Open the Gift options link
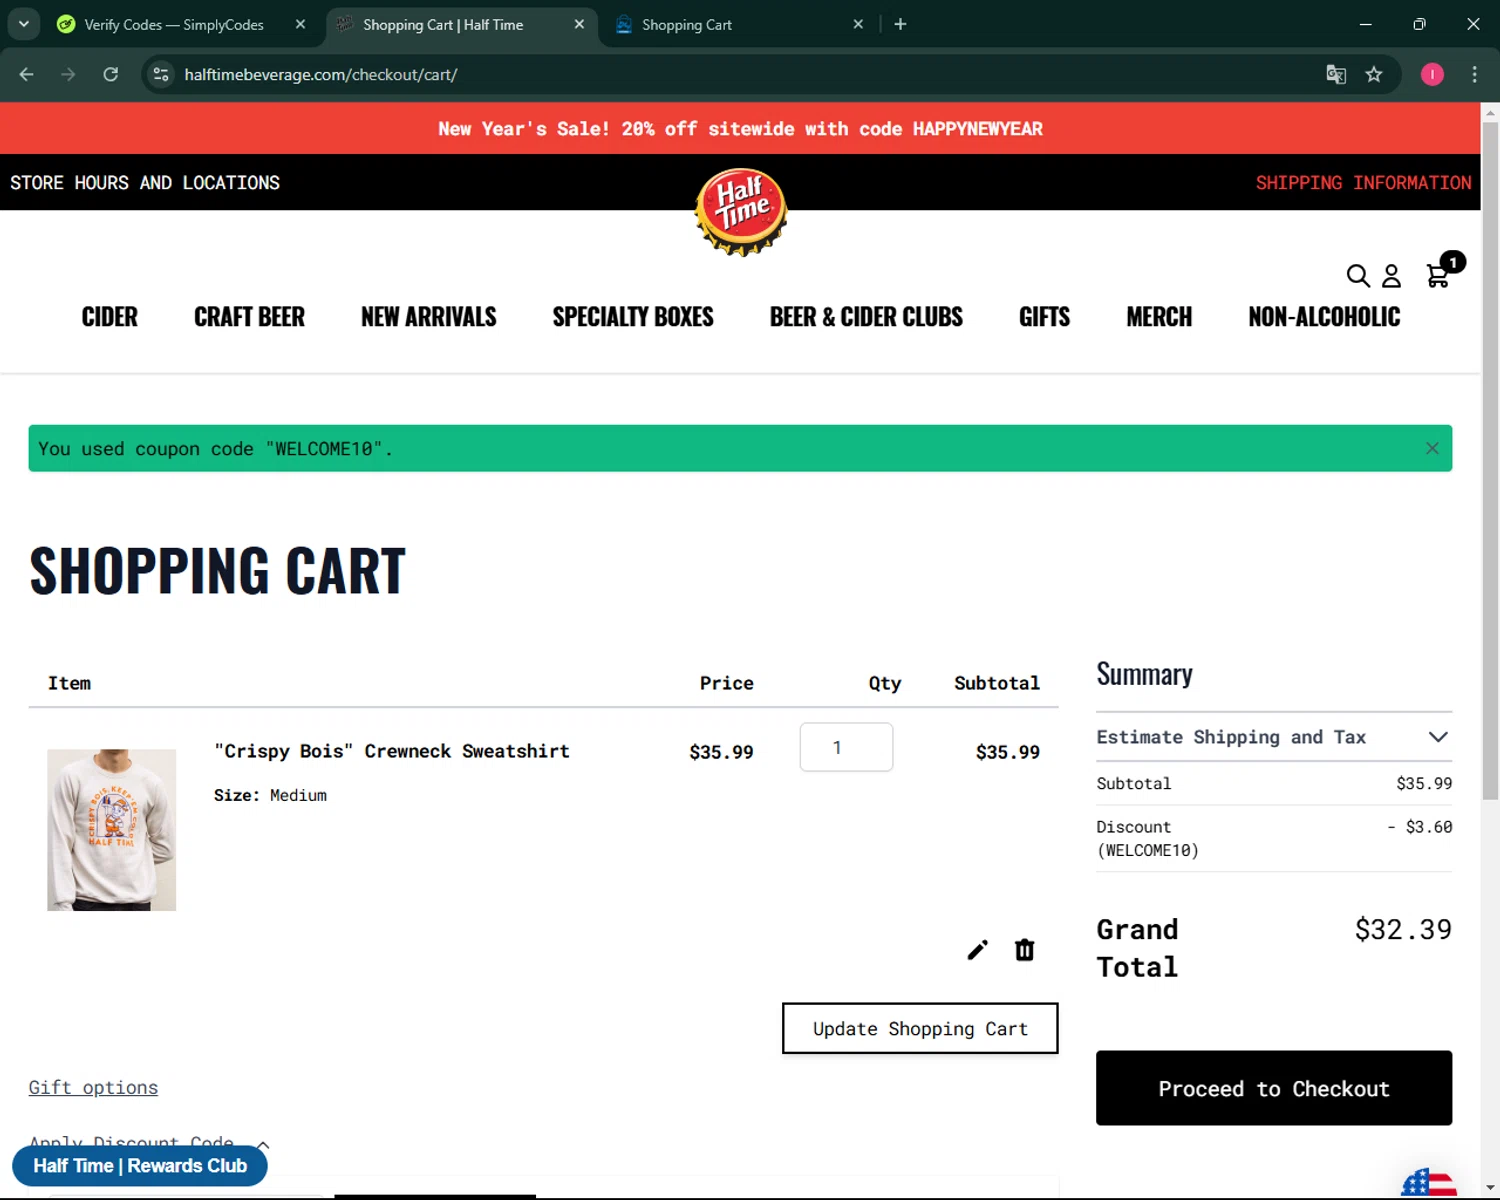Image resolution: width=1500 pixels, height=1200 pixels. (x=93, y=1087)
